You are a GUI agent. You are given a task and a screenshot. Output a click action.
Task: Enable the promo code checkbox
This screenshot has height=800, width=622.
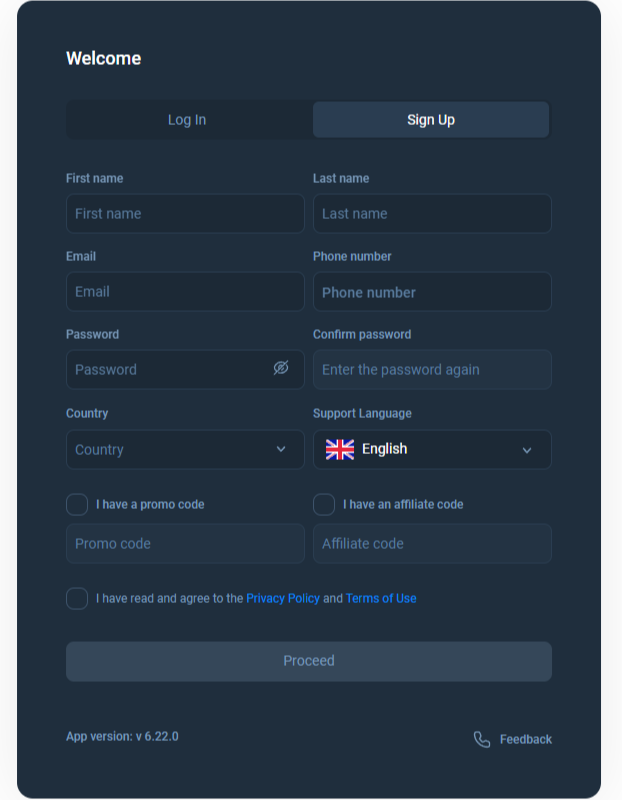click(77, 504)
